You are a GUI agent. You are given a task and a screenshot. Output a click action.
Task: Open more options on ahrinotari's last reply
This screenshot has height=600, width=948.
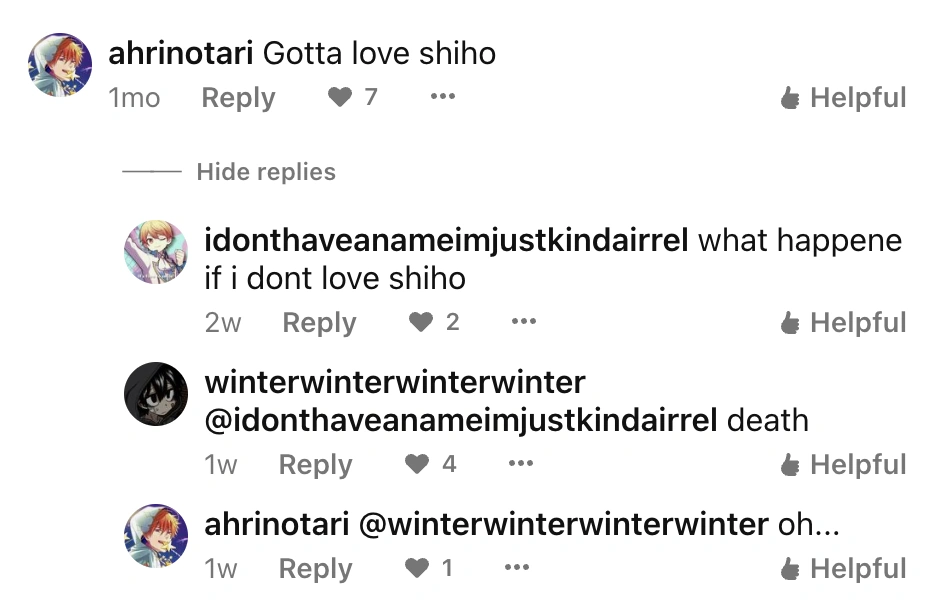pyautogui.click(x=517, y=567)
